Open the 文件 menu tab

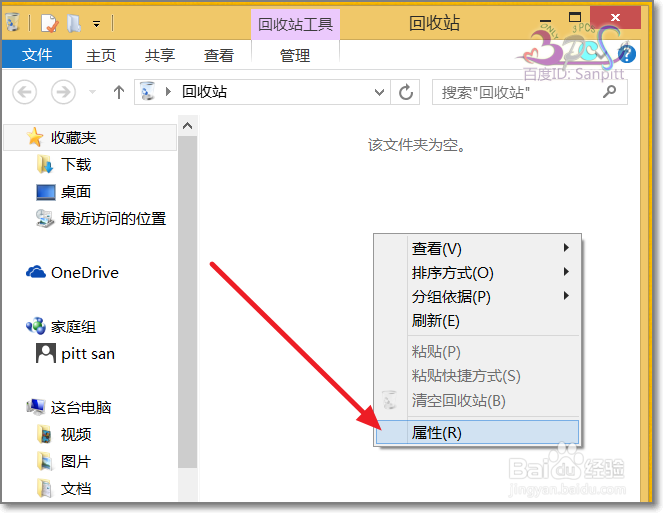37,54
